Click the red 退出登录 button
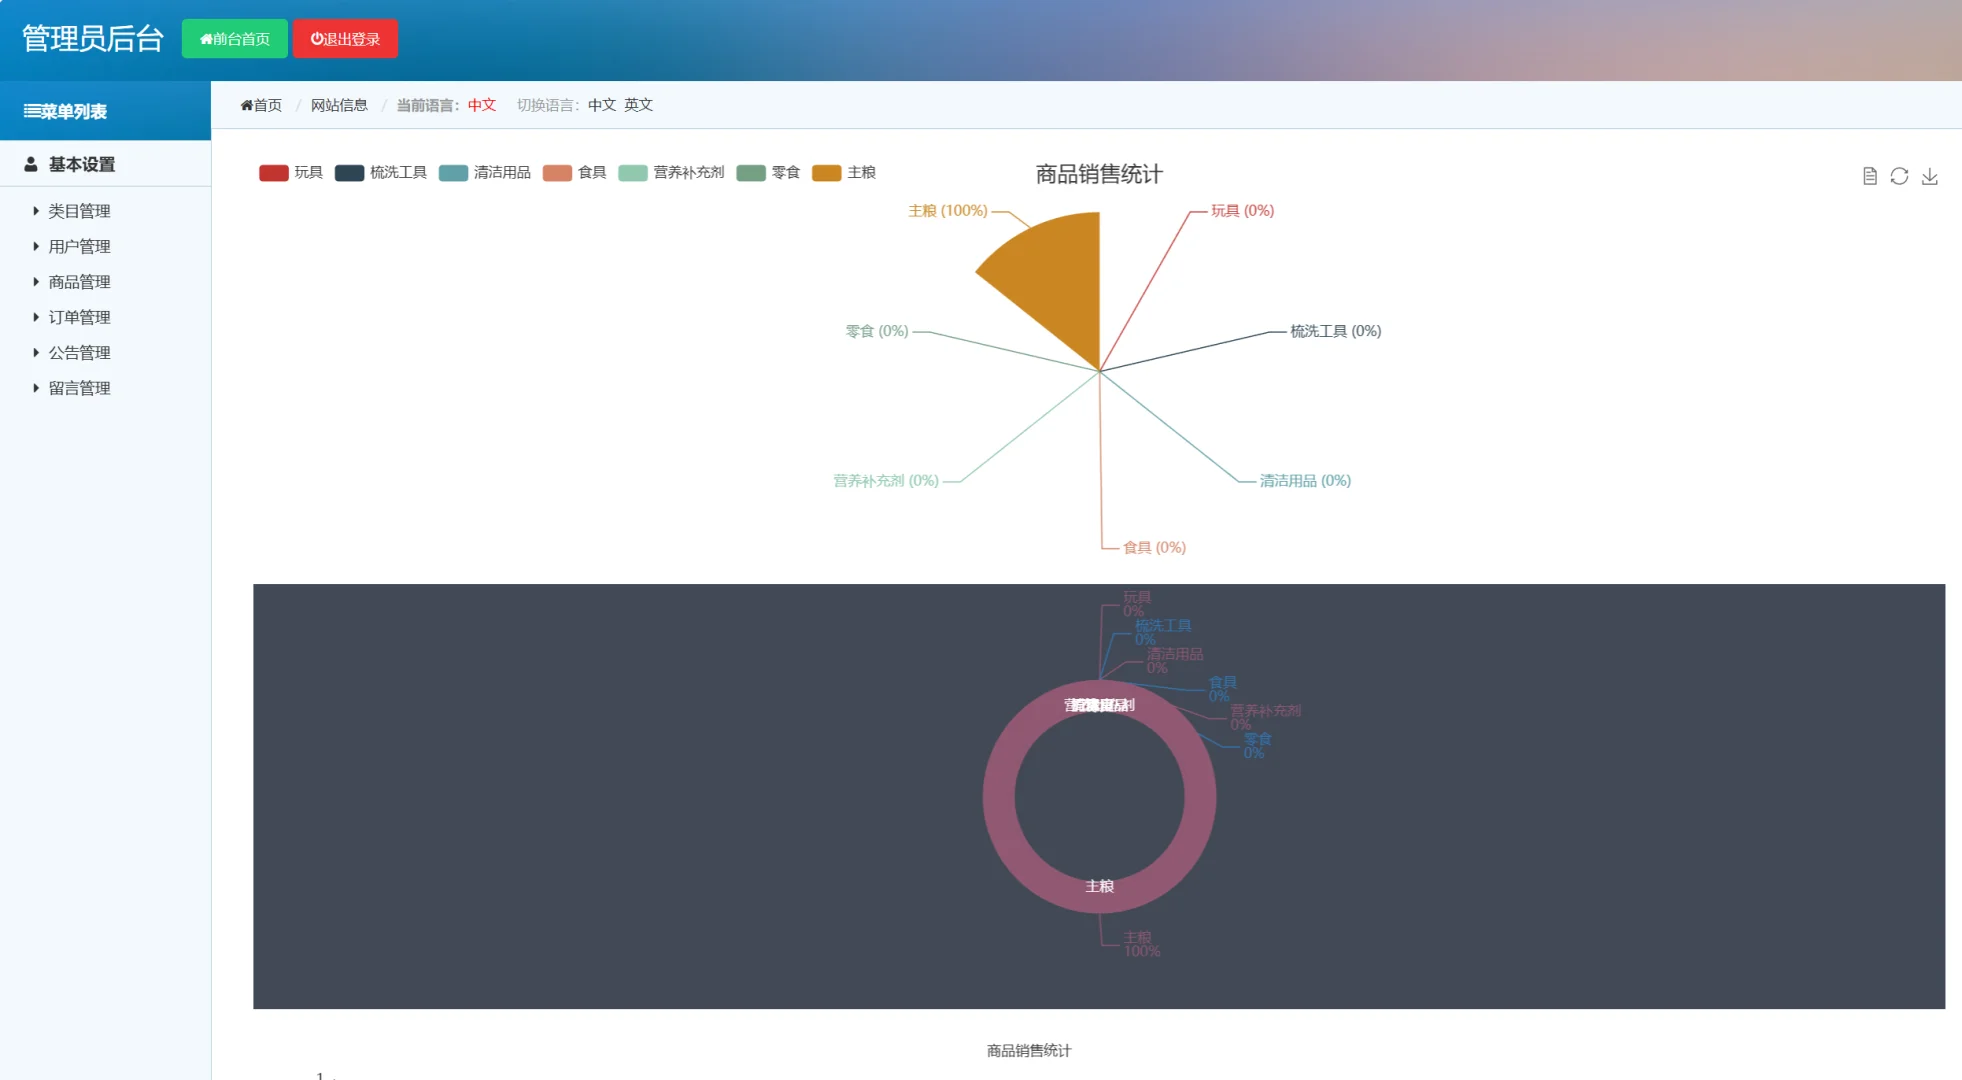Screen dimensions: 1962x1080 coord(345,39)
